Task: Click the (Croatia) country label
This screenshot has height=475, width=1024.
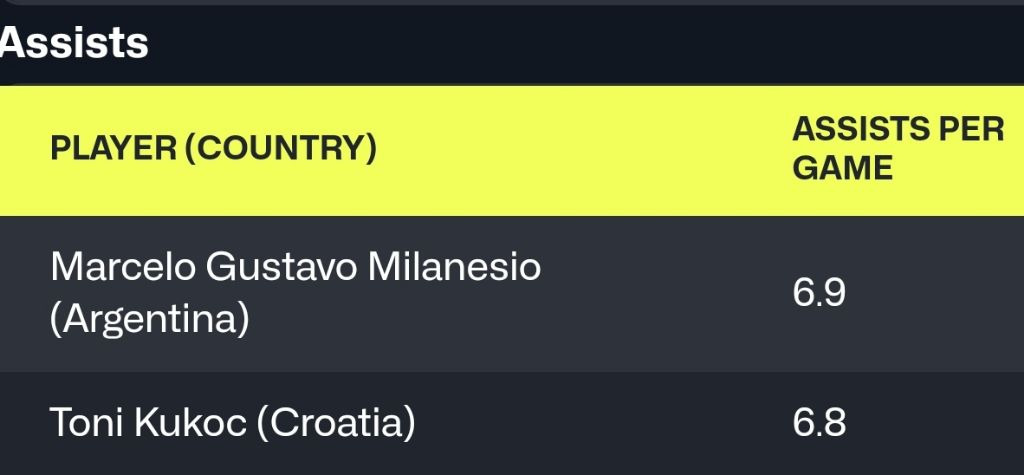Action: click(x=336, y=423)
